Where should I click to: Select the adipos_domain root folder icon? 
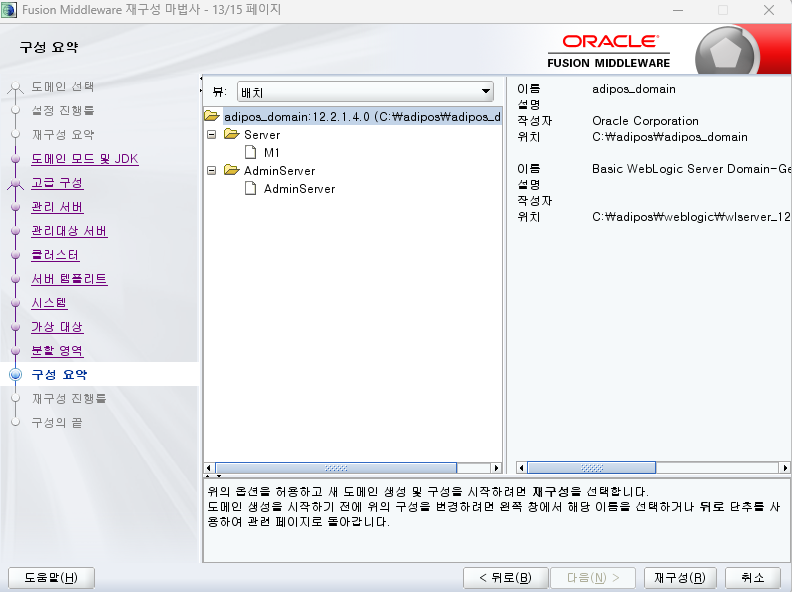point(212,116)
